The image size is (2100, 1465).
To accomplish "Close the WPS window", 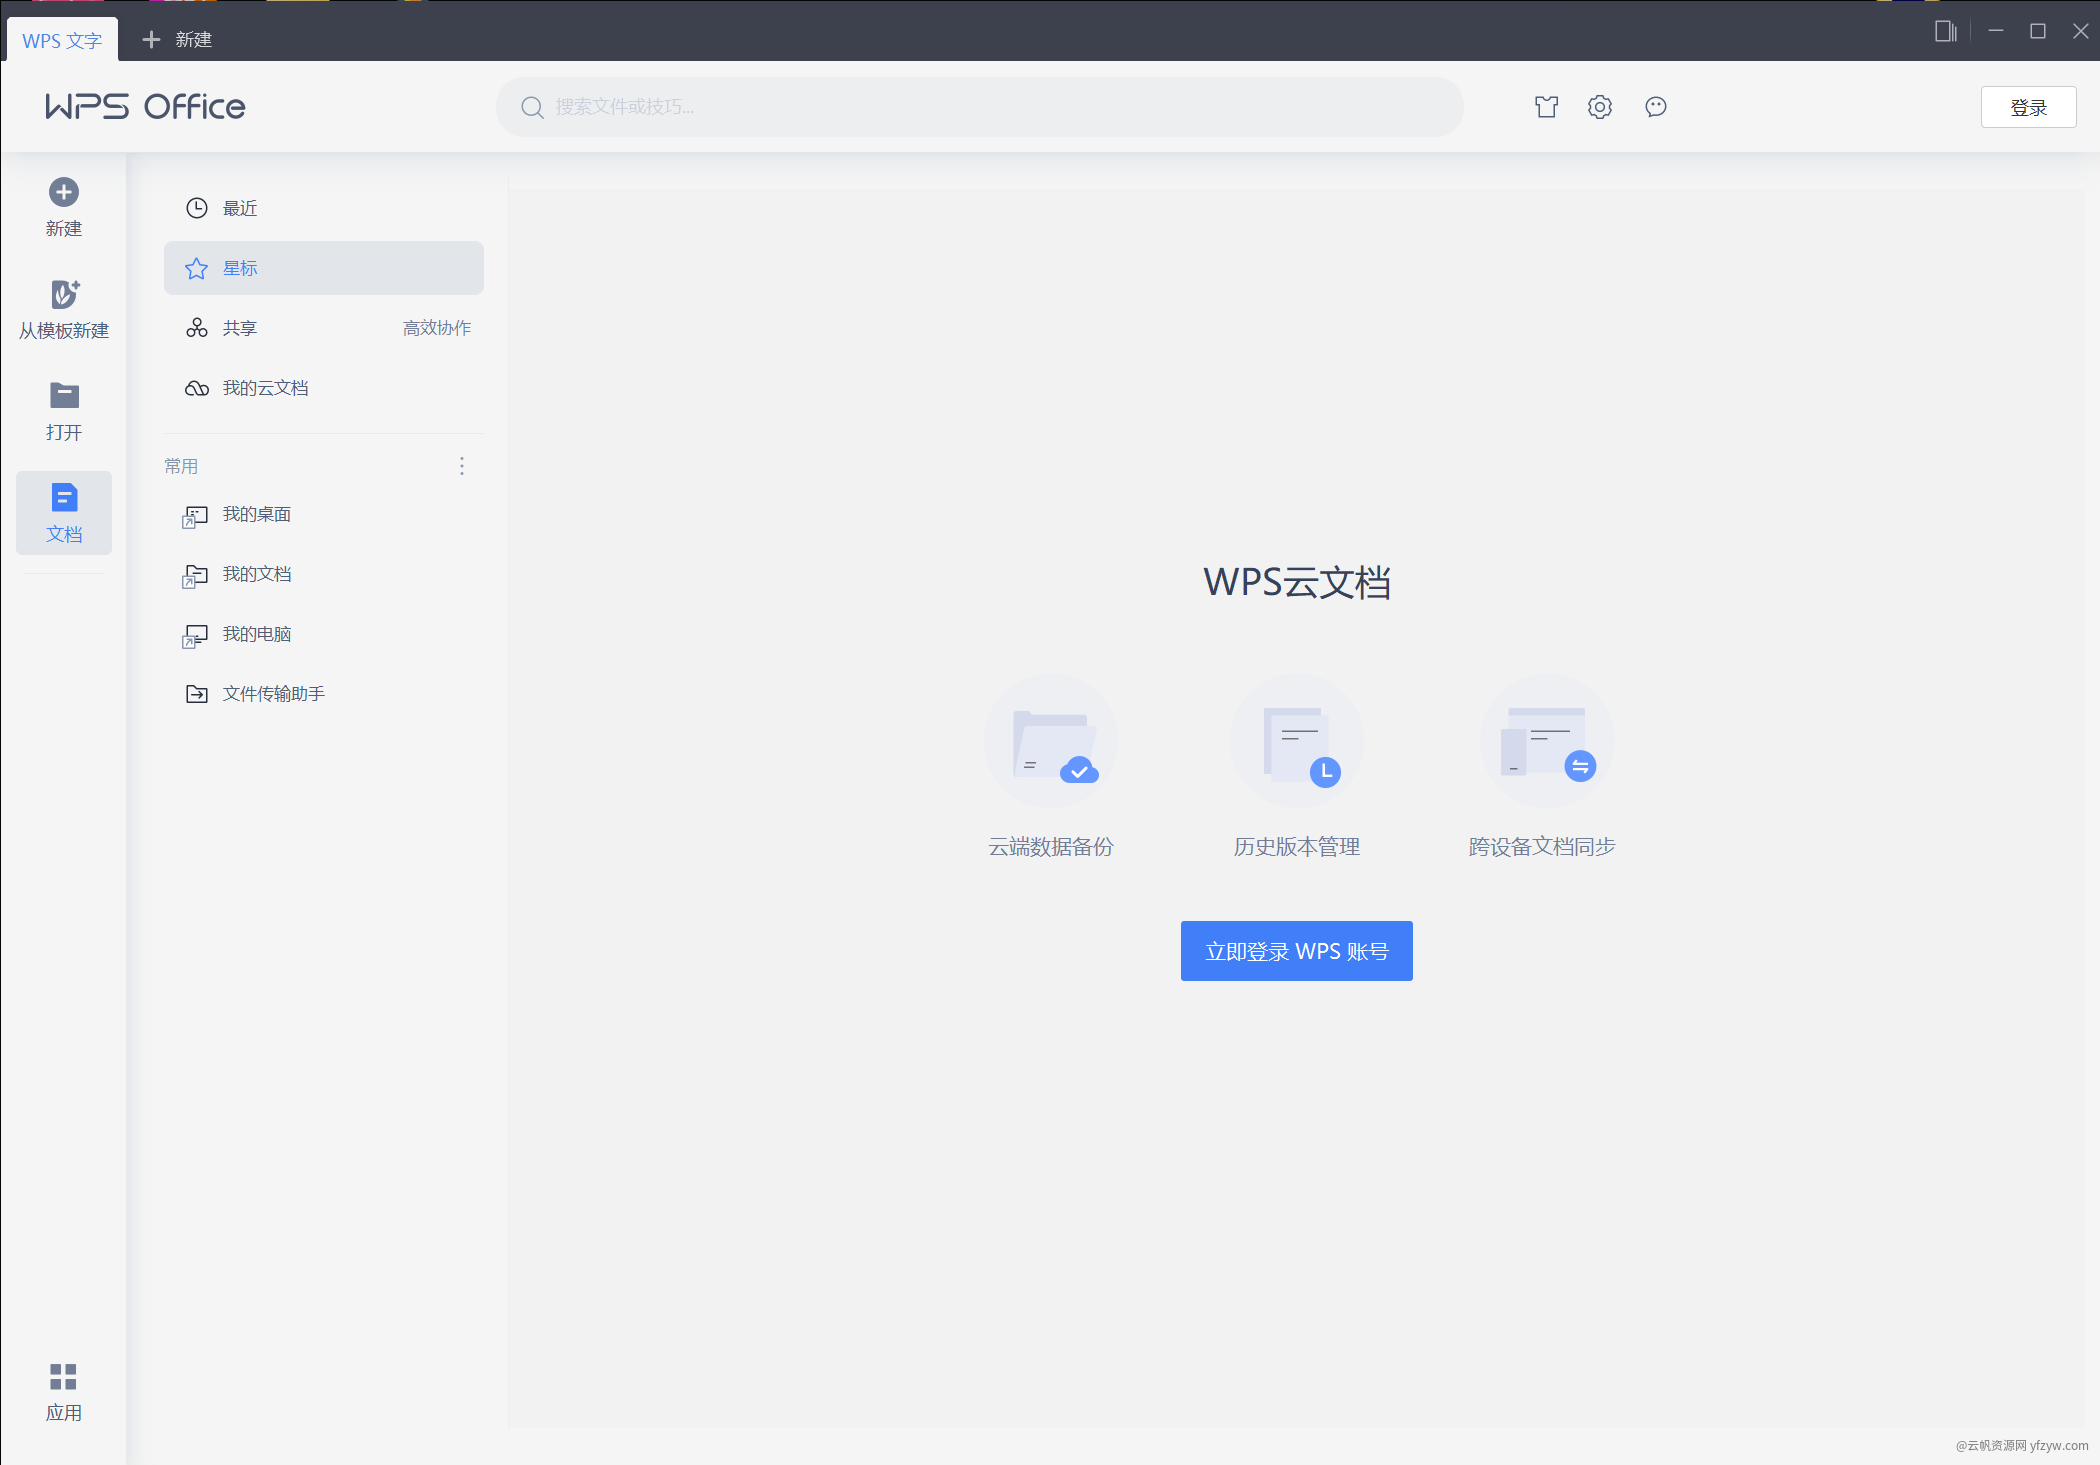I will pyautogui.click(x=2080, y=31).
